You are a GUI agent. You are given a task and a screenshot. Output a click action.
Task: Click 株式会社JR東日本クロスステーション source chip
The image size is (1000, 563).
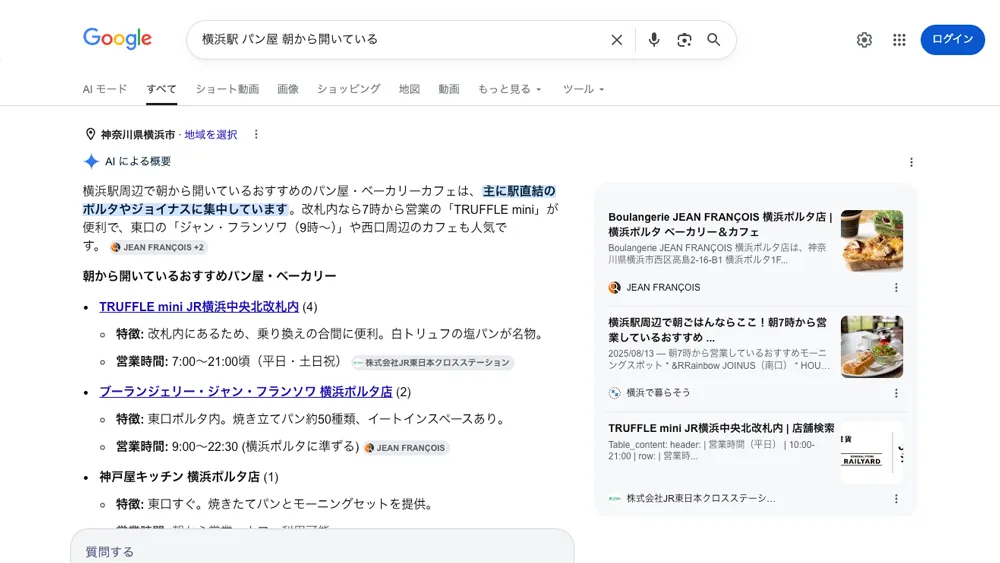pos(432,363)
